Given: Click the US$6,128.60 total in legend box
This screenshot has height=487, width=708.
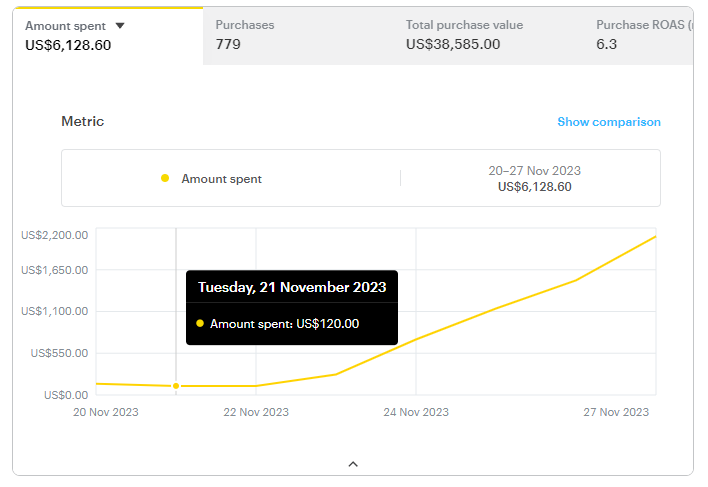Looking at the screenshot, I should pyautogui.click(x=534, y=187).
